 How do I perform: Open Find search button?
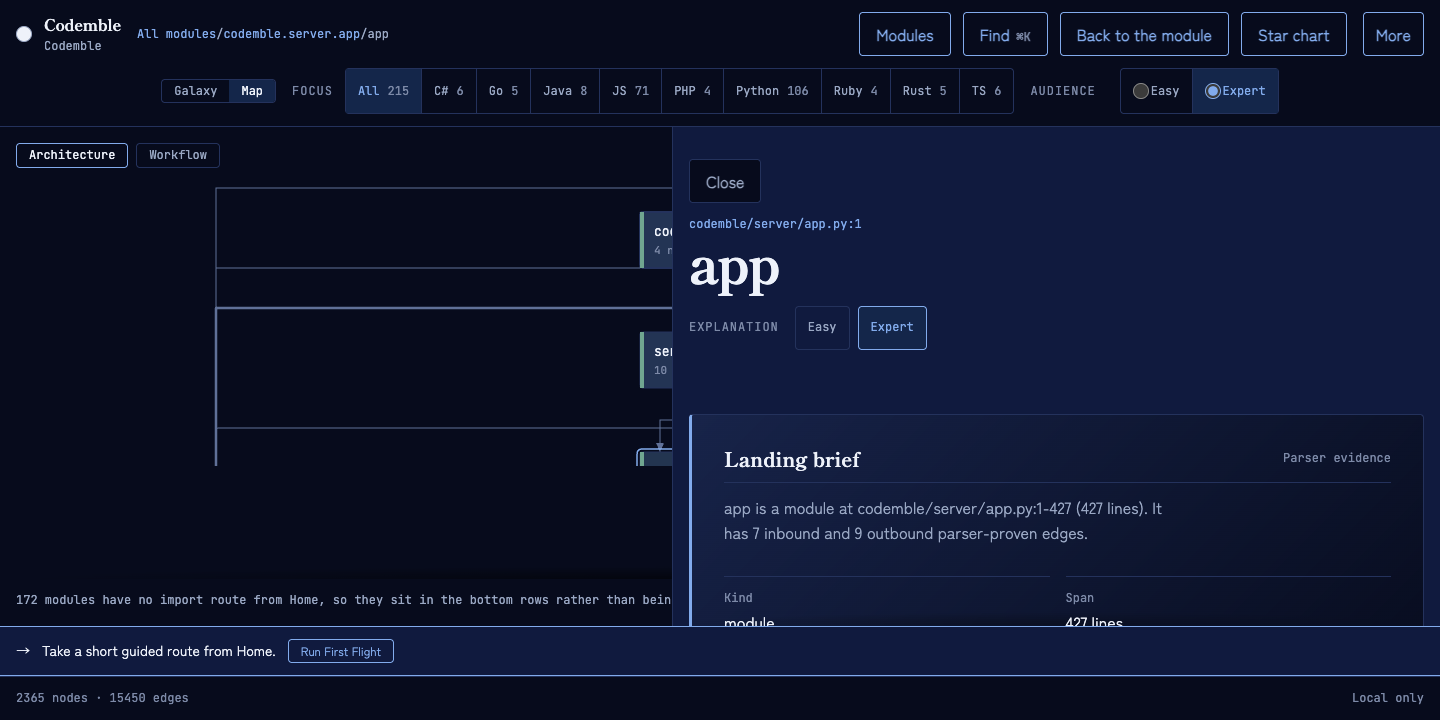click(x=1005, y=35)
